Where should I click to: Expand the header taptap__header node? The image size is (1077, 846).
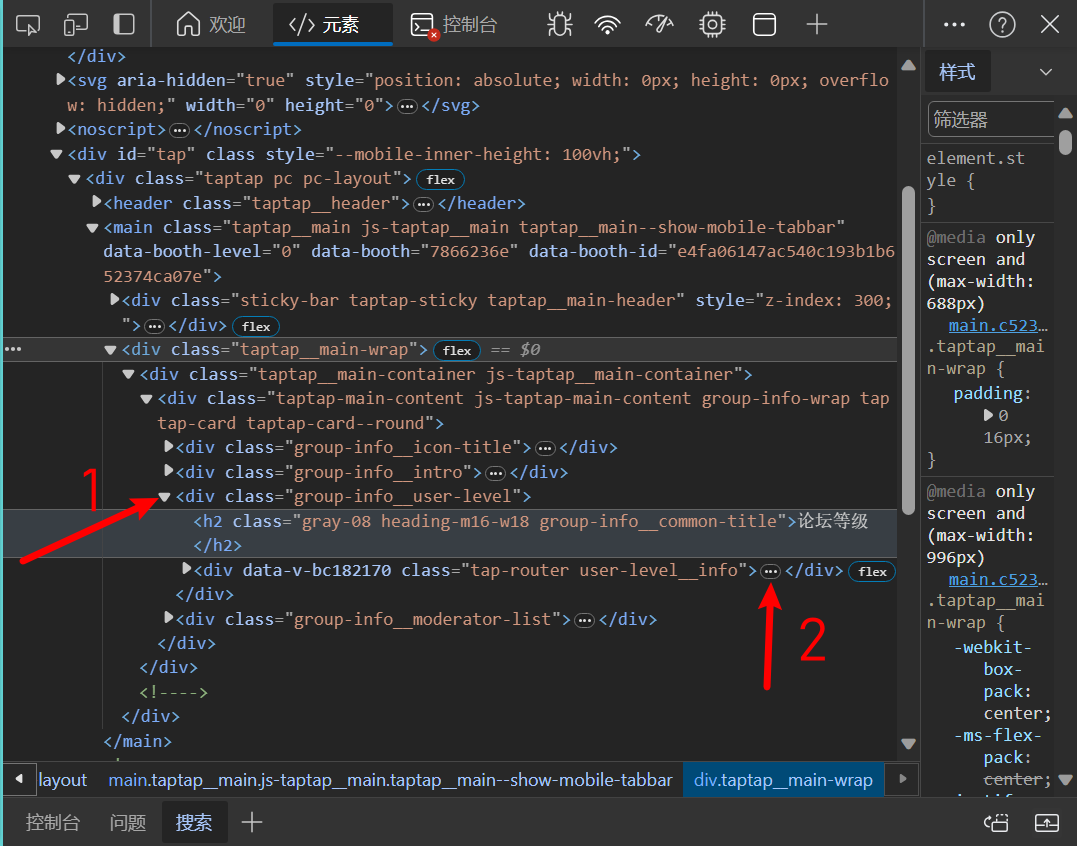tap(97, 202)
